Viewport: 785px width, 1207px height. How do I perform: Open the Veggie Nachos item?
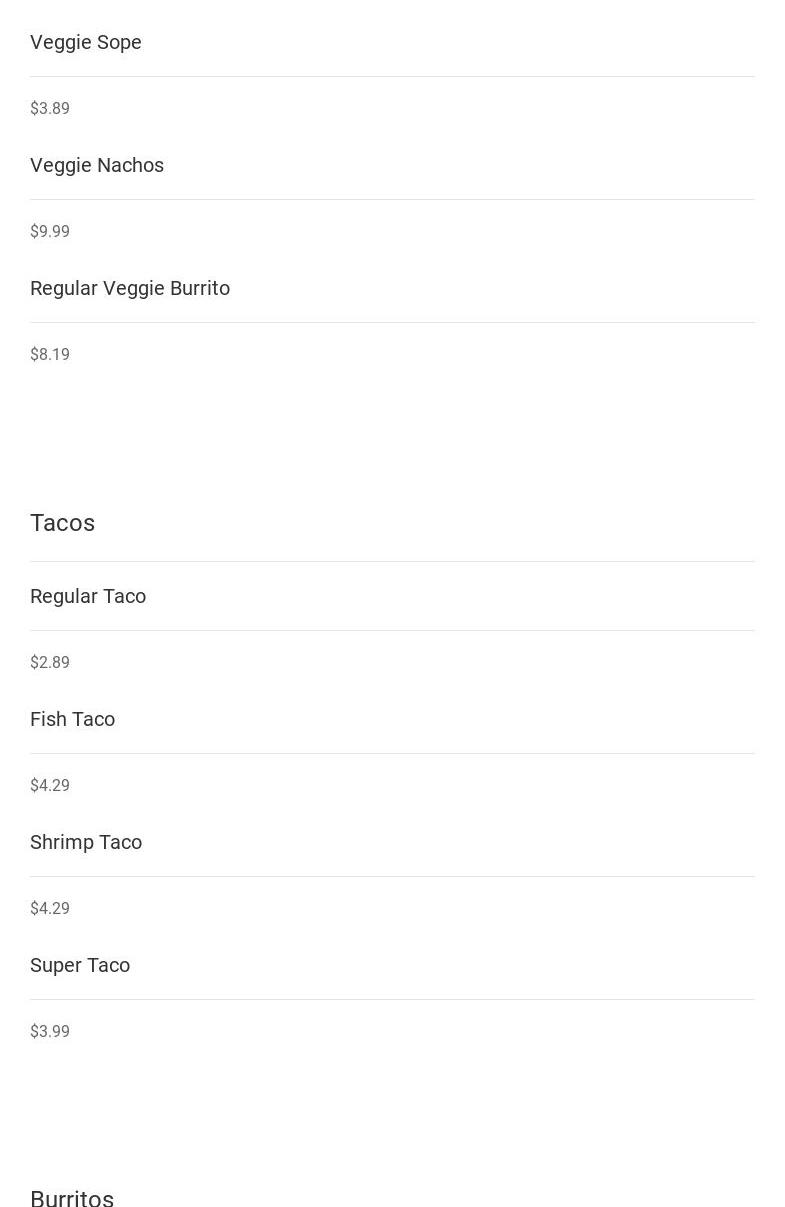point(97,165)
